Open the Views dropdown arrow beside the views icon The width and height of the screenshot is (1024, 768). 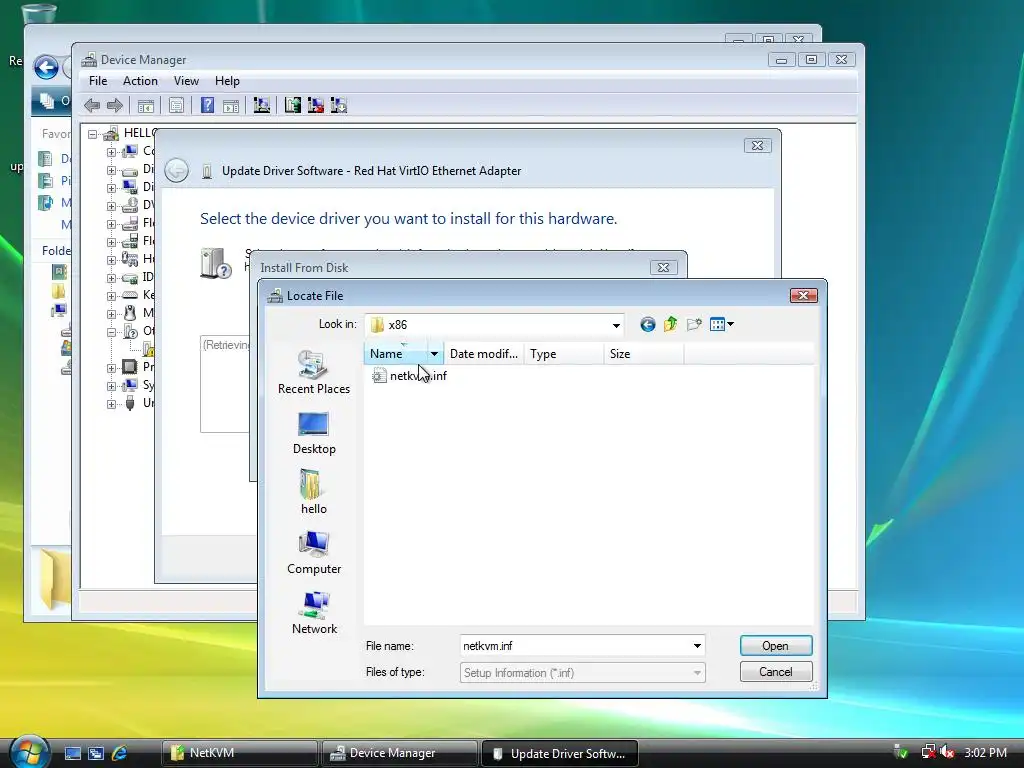731,324
